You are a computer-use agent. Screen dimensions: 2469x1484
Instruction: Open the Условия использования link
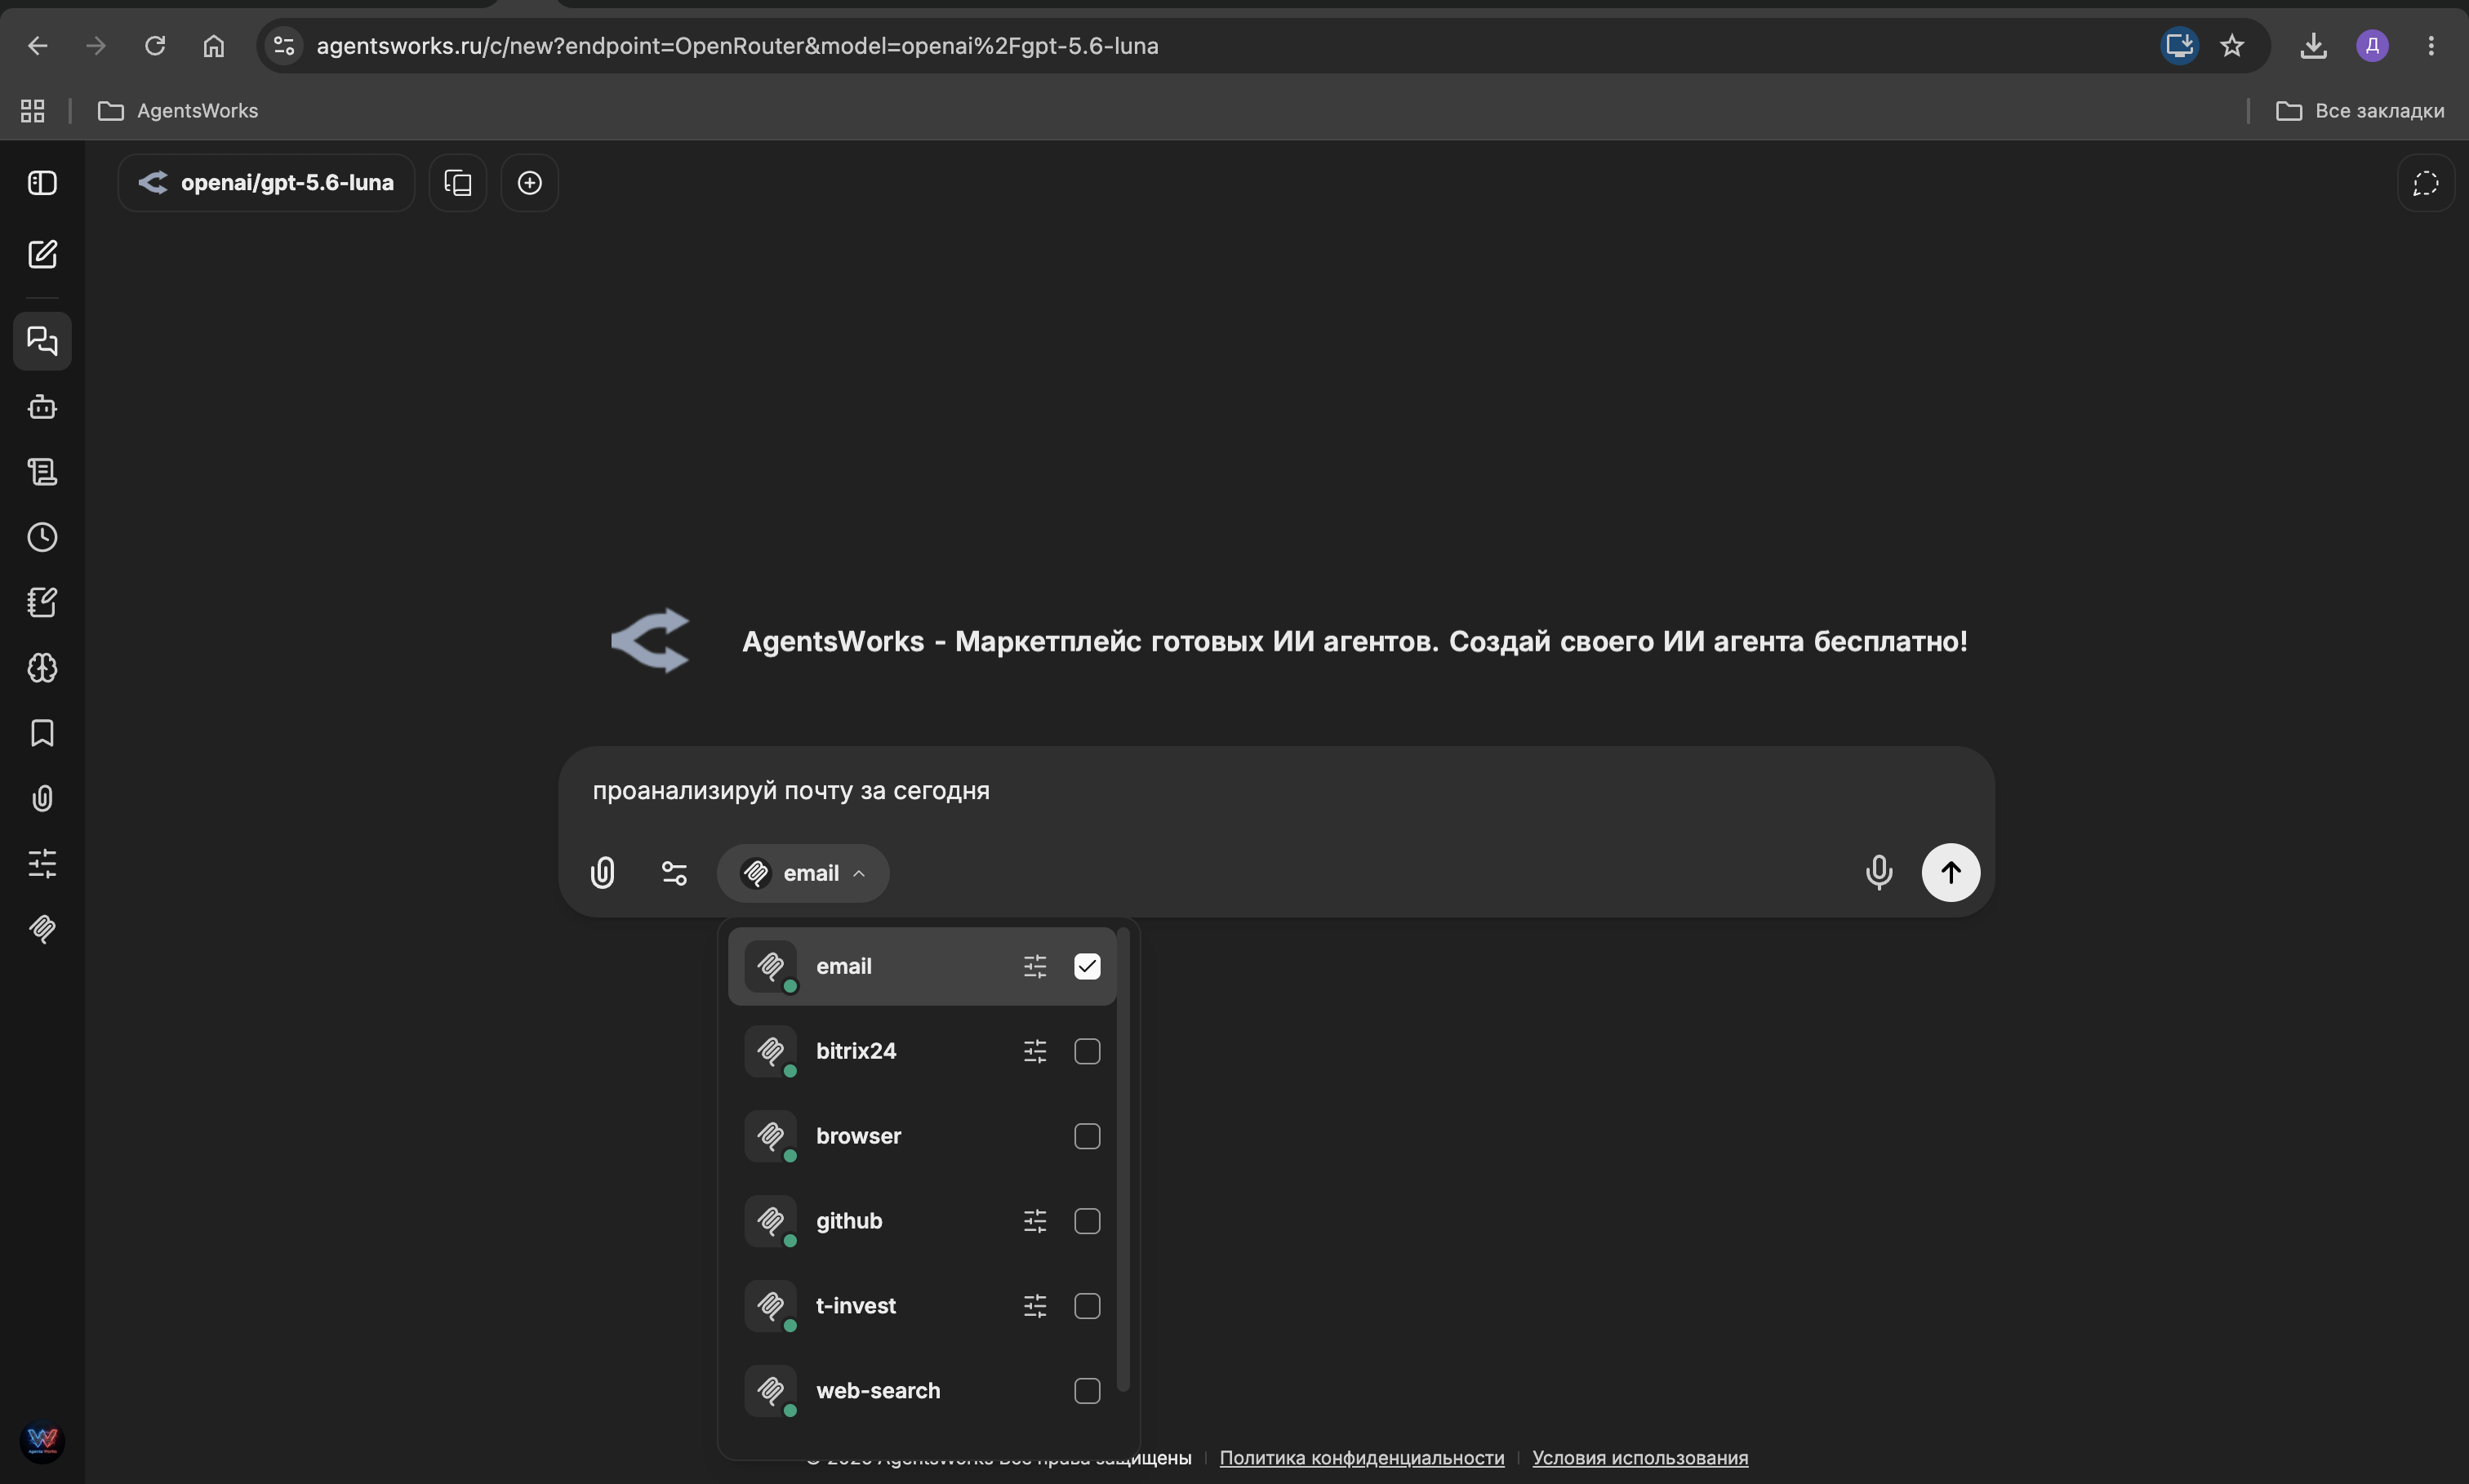[x=1640, y=1458]
